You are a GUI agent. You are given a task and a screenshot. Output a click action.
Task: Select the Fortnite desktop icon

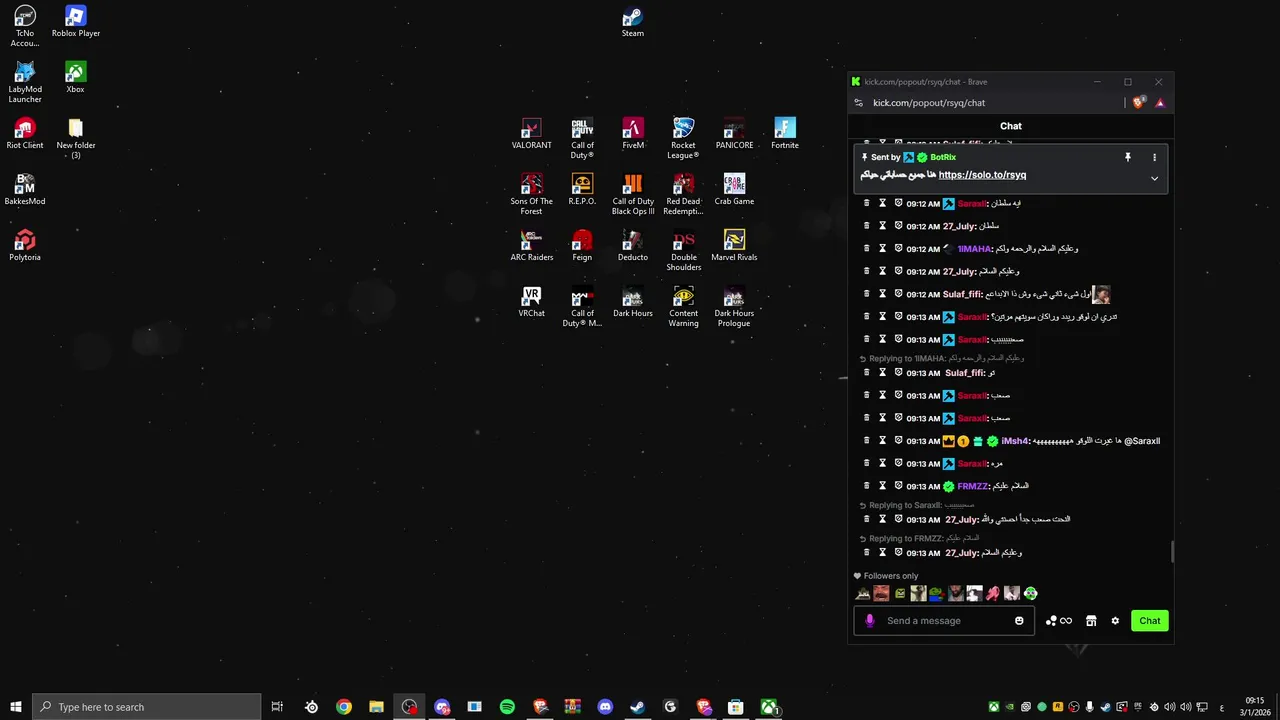coord(785,134)
